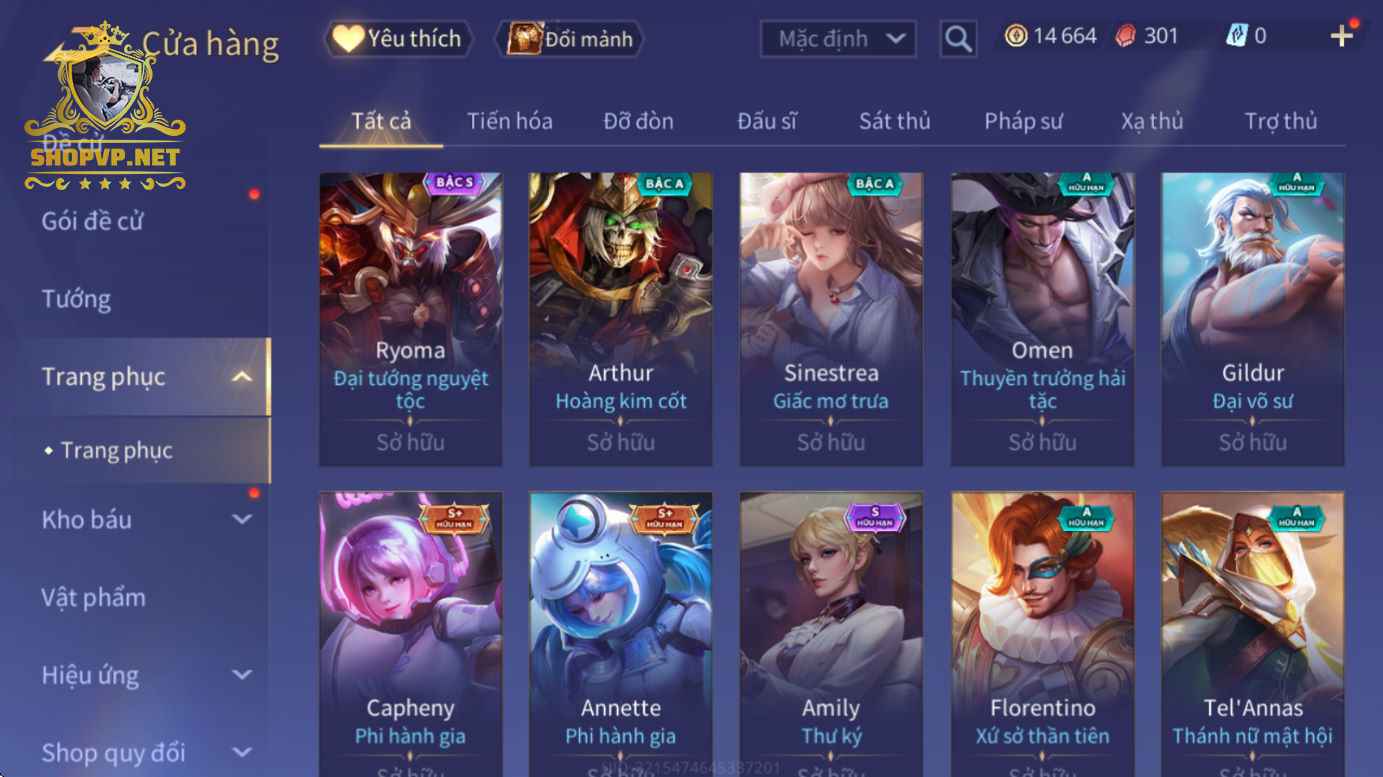Select Sinestrea Giấc mơ trưa skin card

pyautogui.click(x=831, y=320)
